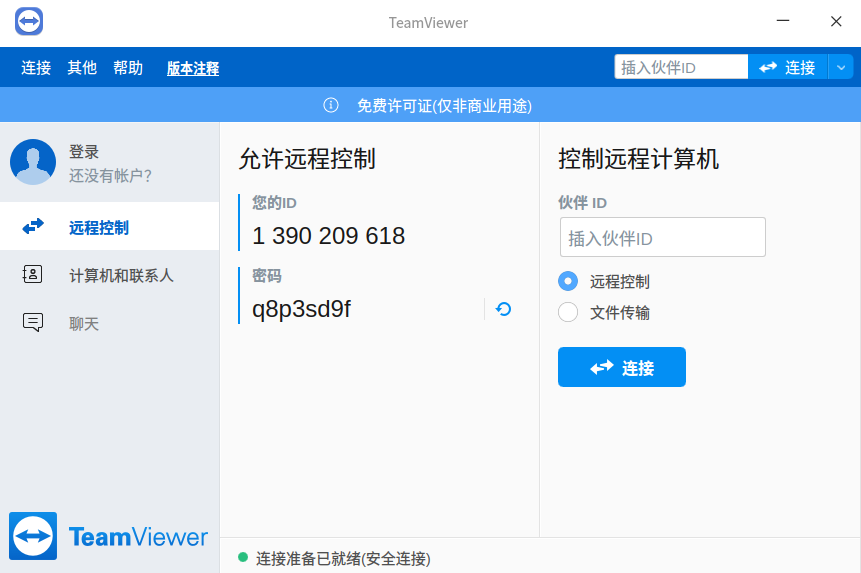Select the 文件传输 radio button
This screenshot has width=861, height=573.
tap(568, 312)
